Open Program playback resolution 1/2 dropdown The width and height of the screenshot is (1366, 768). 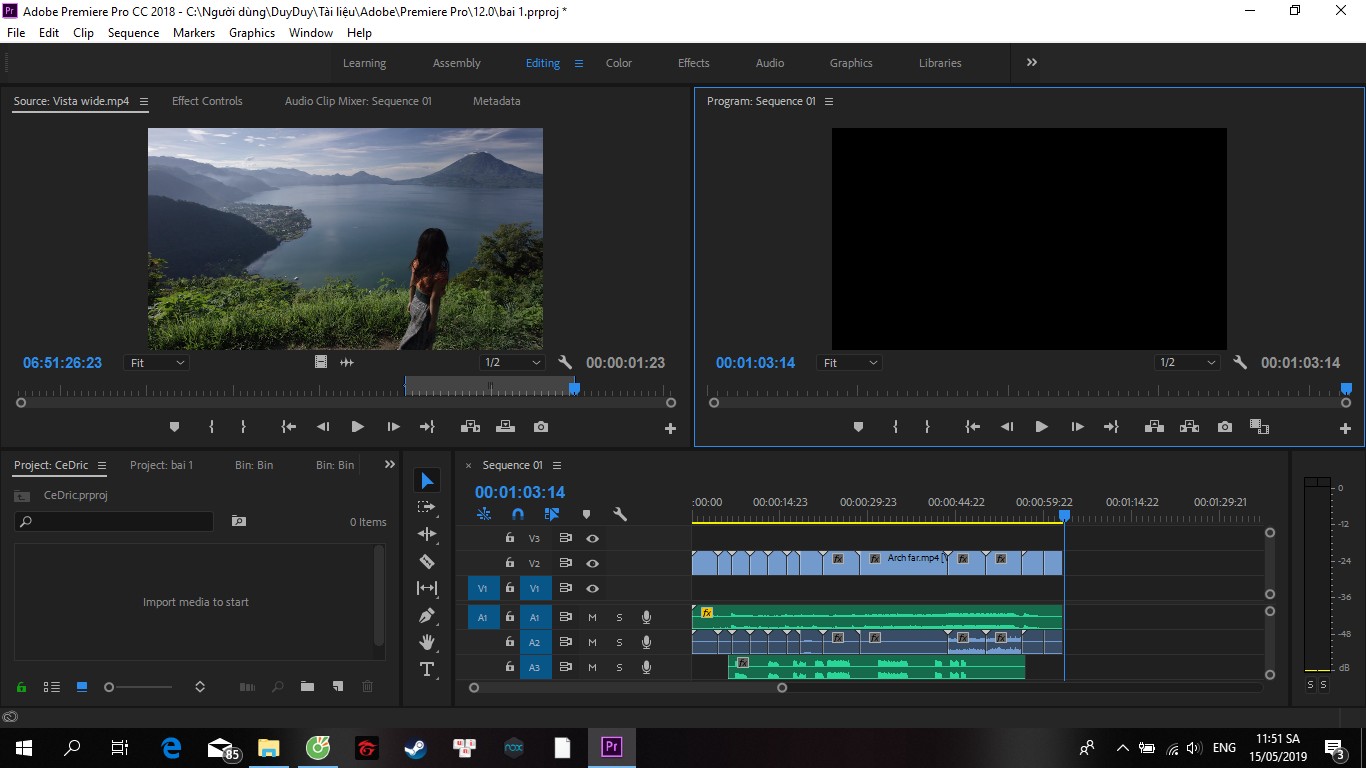[1188, 363]
